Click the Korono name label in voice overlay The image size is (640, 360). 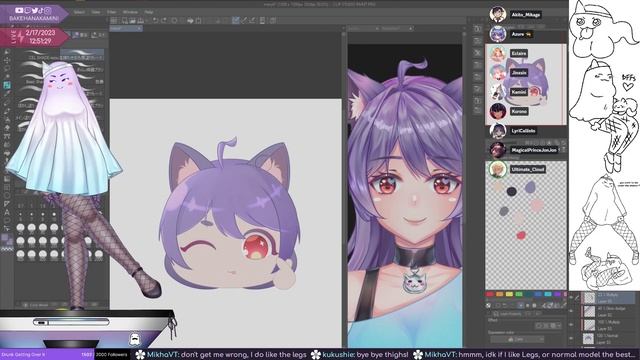pyautogui.click(x=519, y=111)
